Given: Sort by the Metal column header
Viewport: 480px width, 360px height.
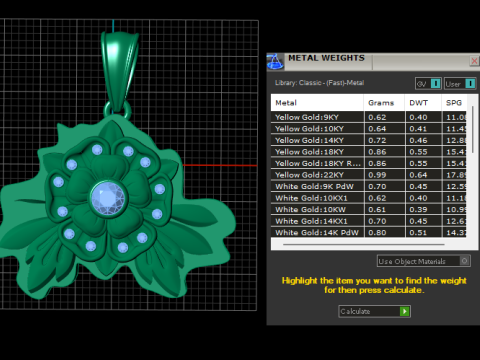Looking at the screenshot, I should coord(317,103).
